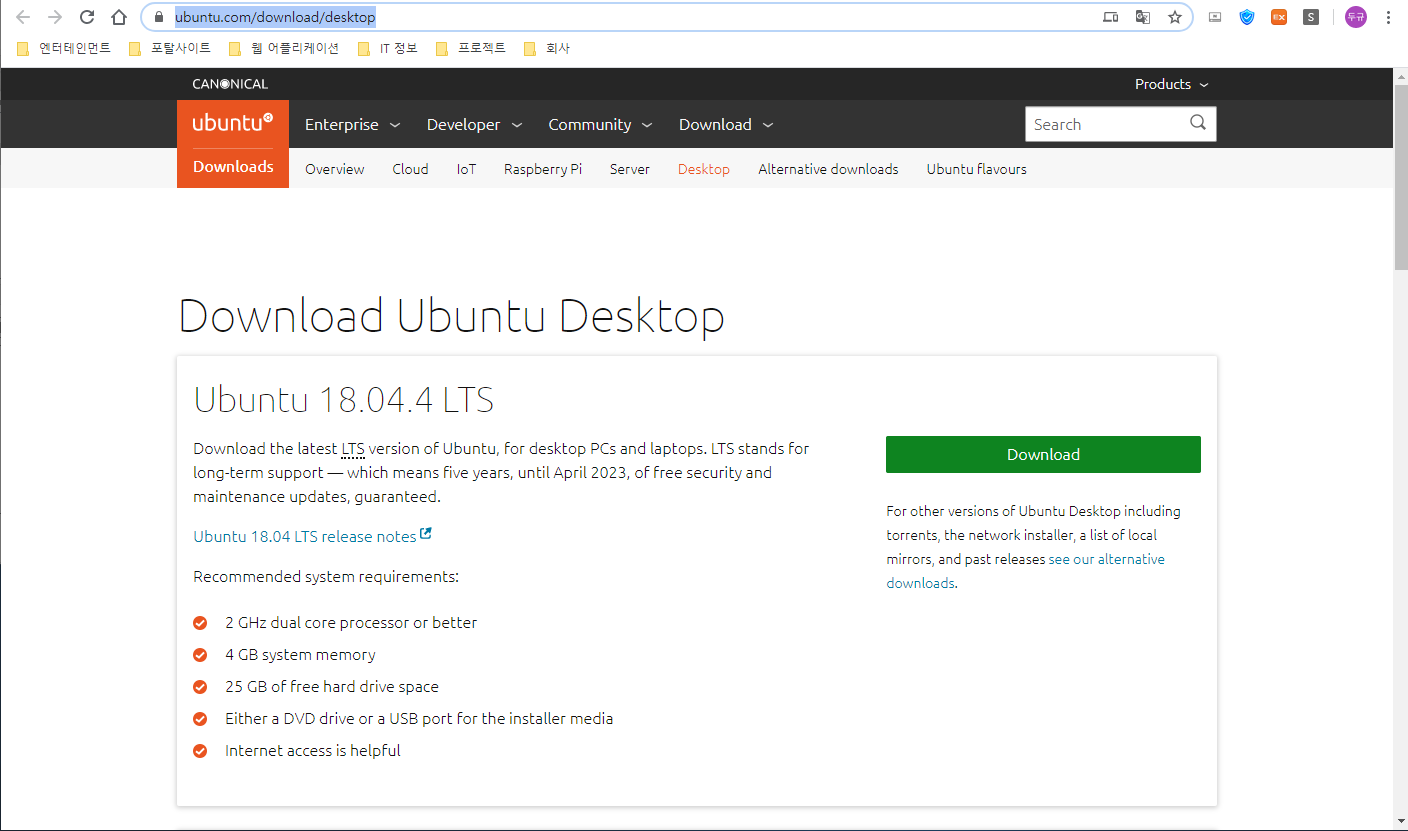
Task: Open the orange Ex extension icon
Action: [1279, 17]
